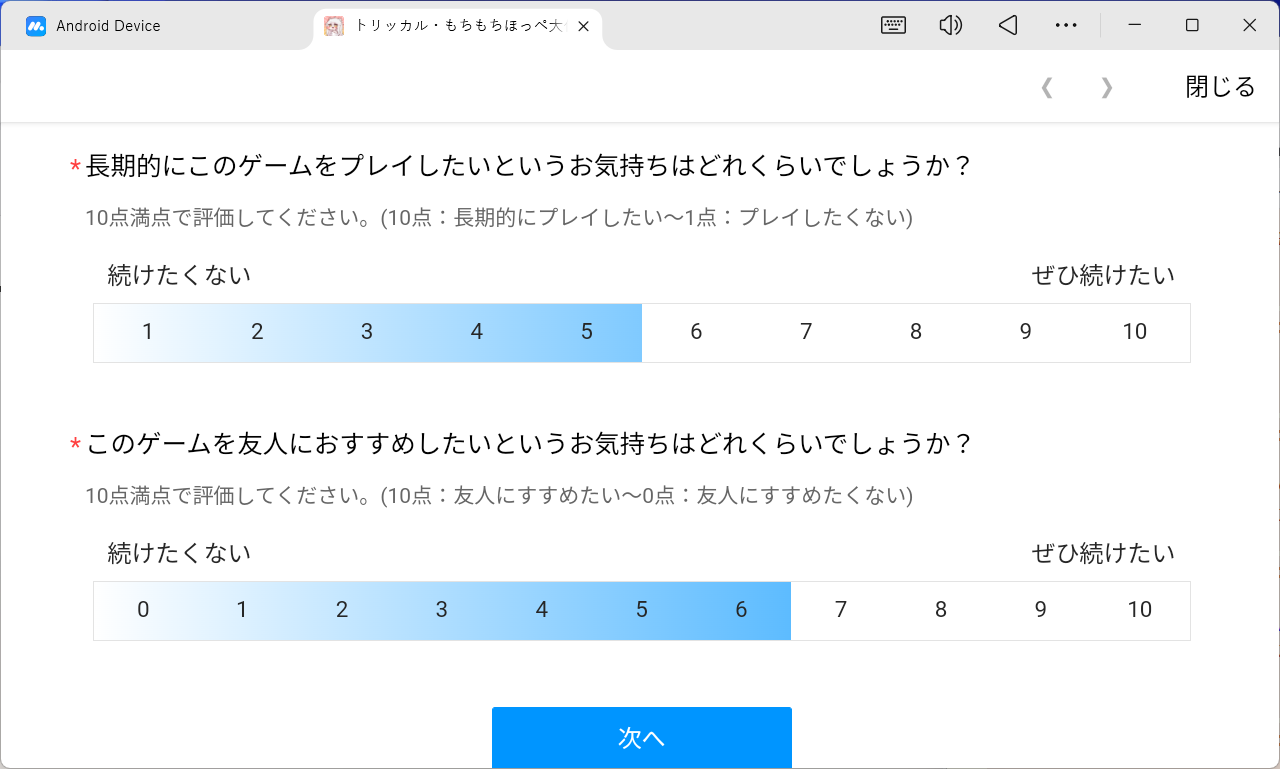Click the Android Device app logo icon
The width and height of the screenshot is (1280, 769).
(x=36, y=26)
